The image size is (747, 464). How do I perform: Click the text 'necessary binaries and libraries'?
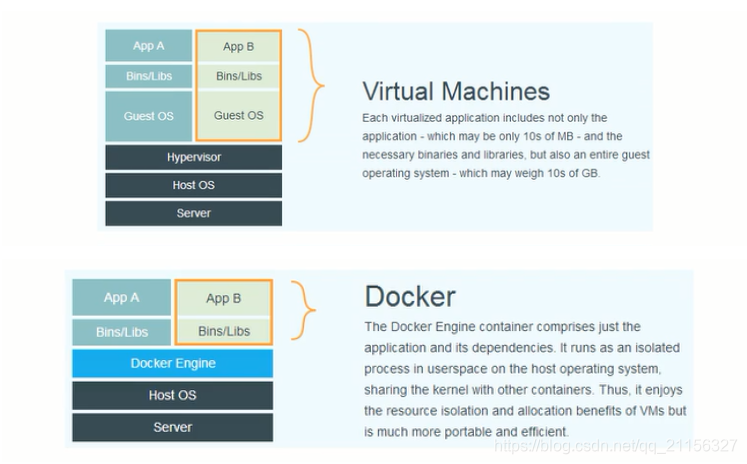[443, 155]
